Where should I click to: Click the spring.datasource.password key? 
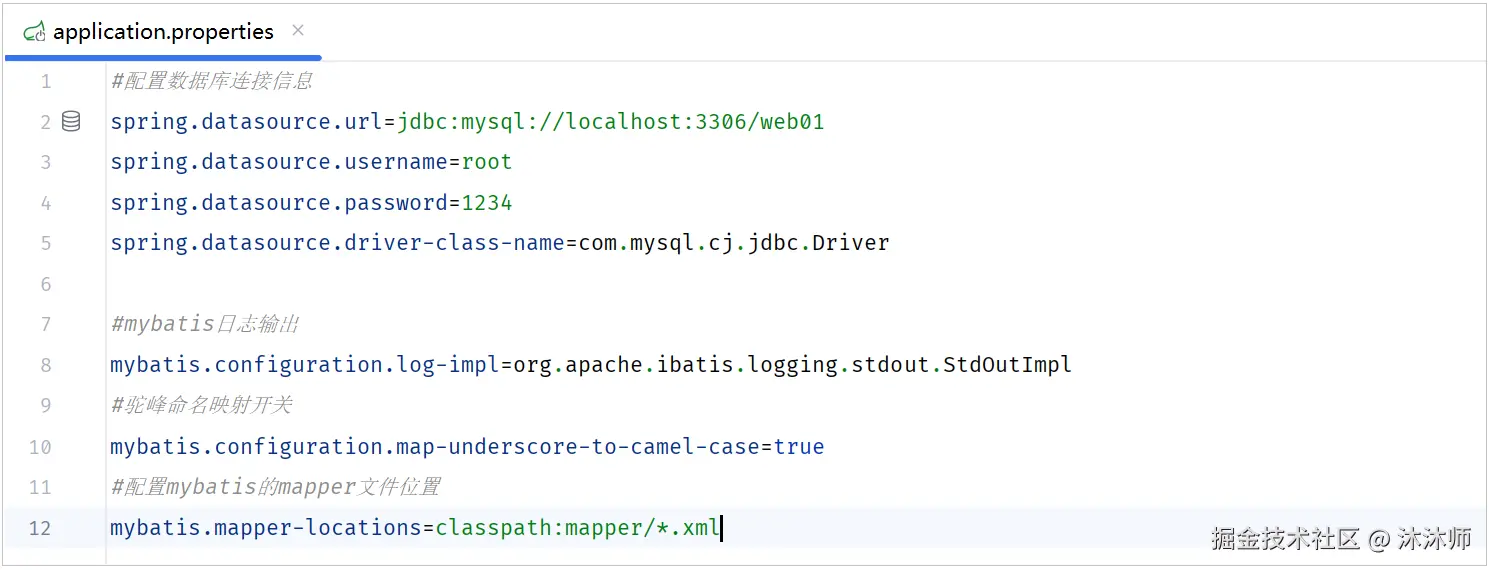pos(279,203)
